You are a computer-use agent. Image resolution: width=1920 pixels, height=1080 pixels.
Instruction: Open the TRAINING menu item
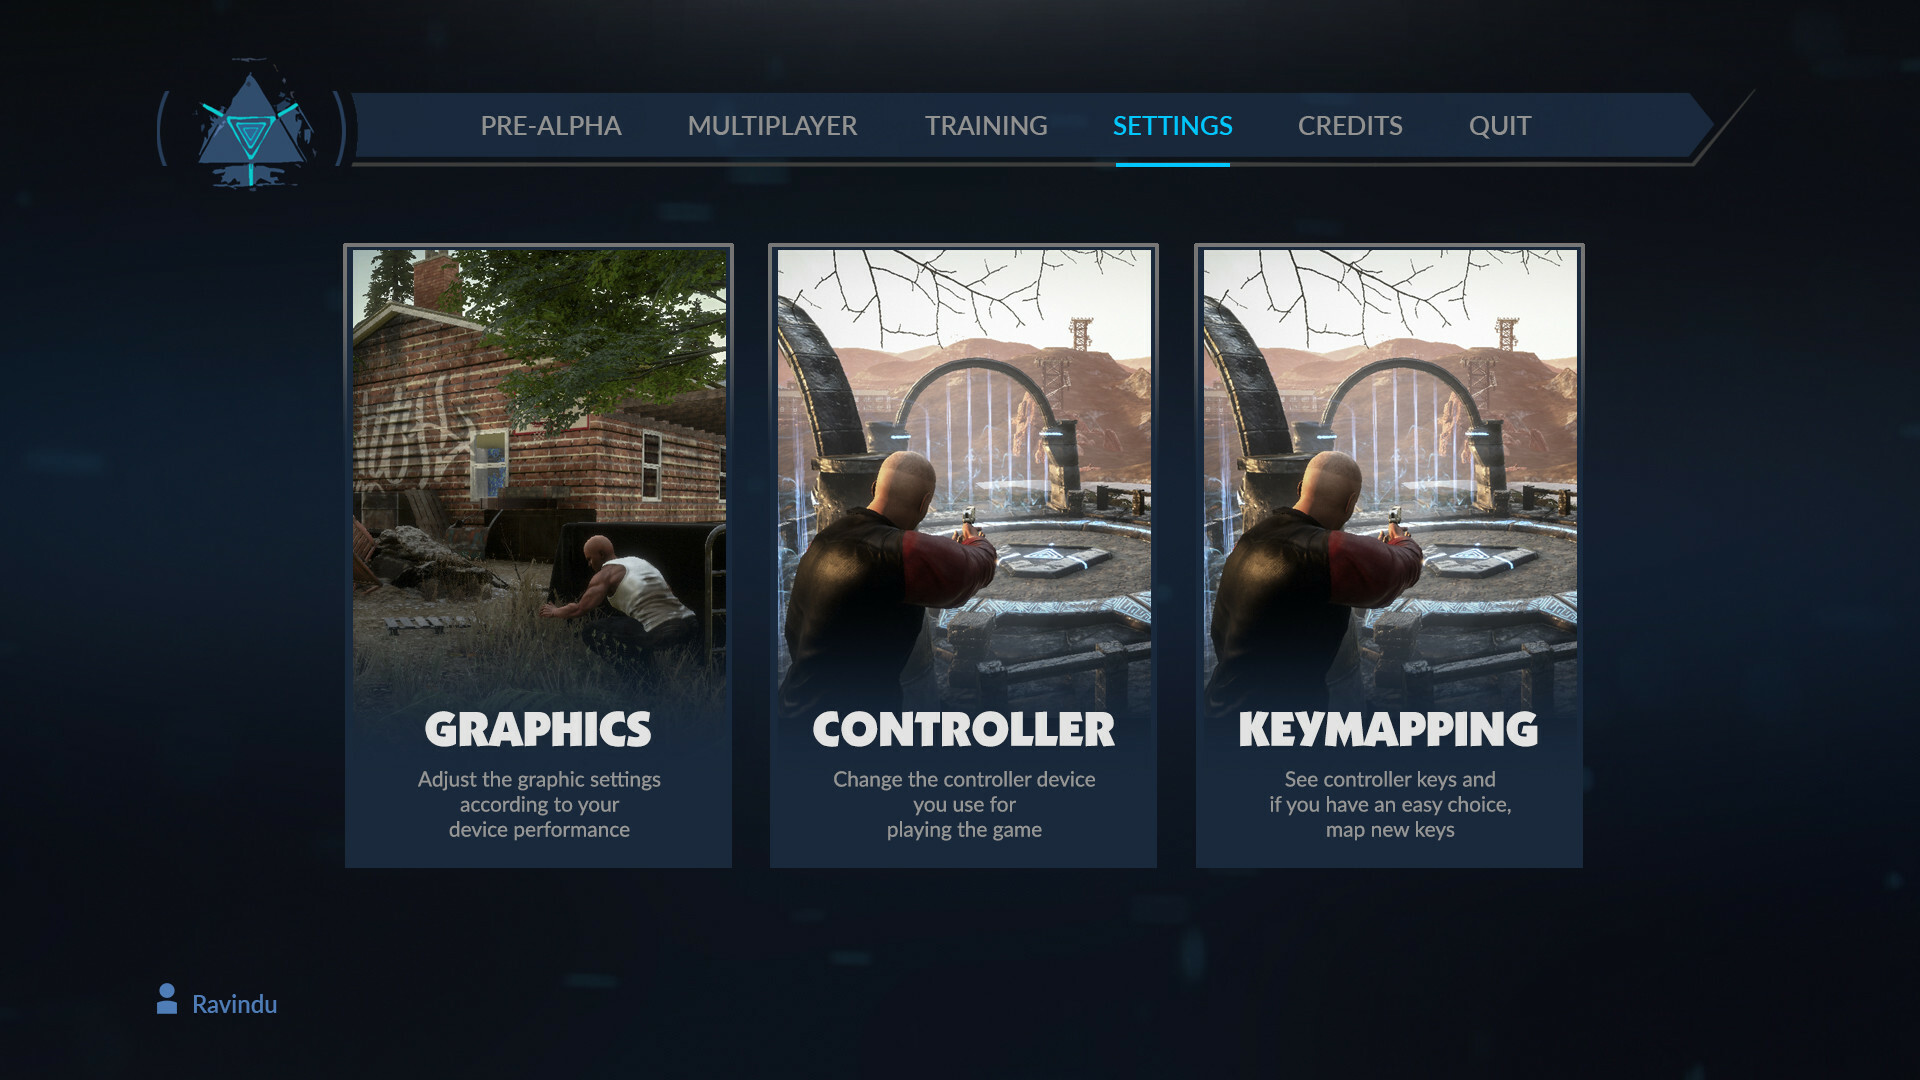click(986, 126)
